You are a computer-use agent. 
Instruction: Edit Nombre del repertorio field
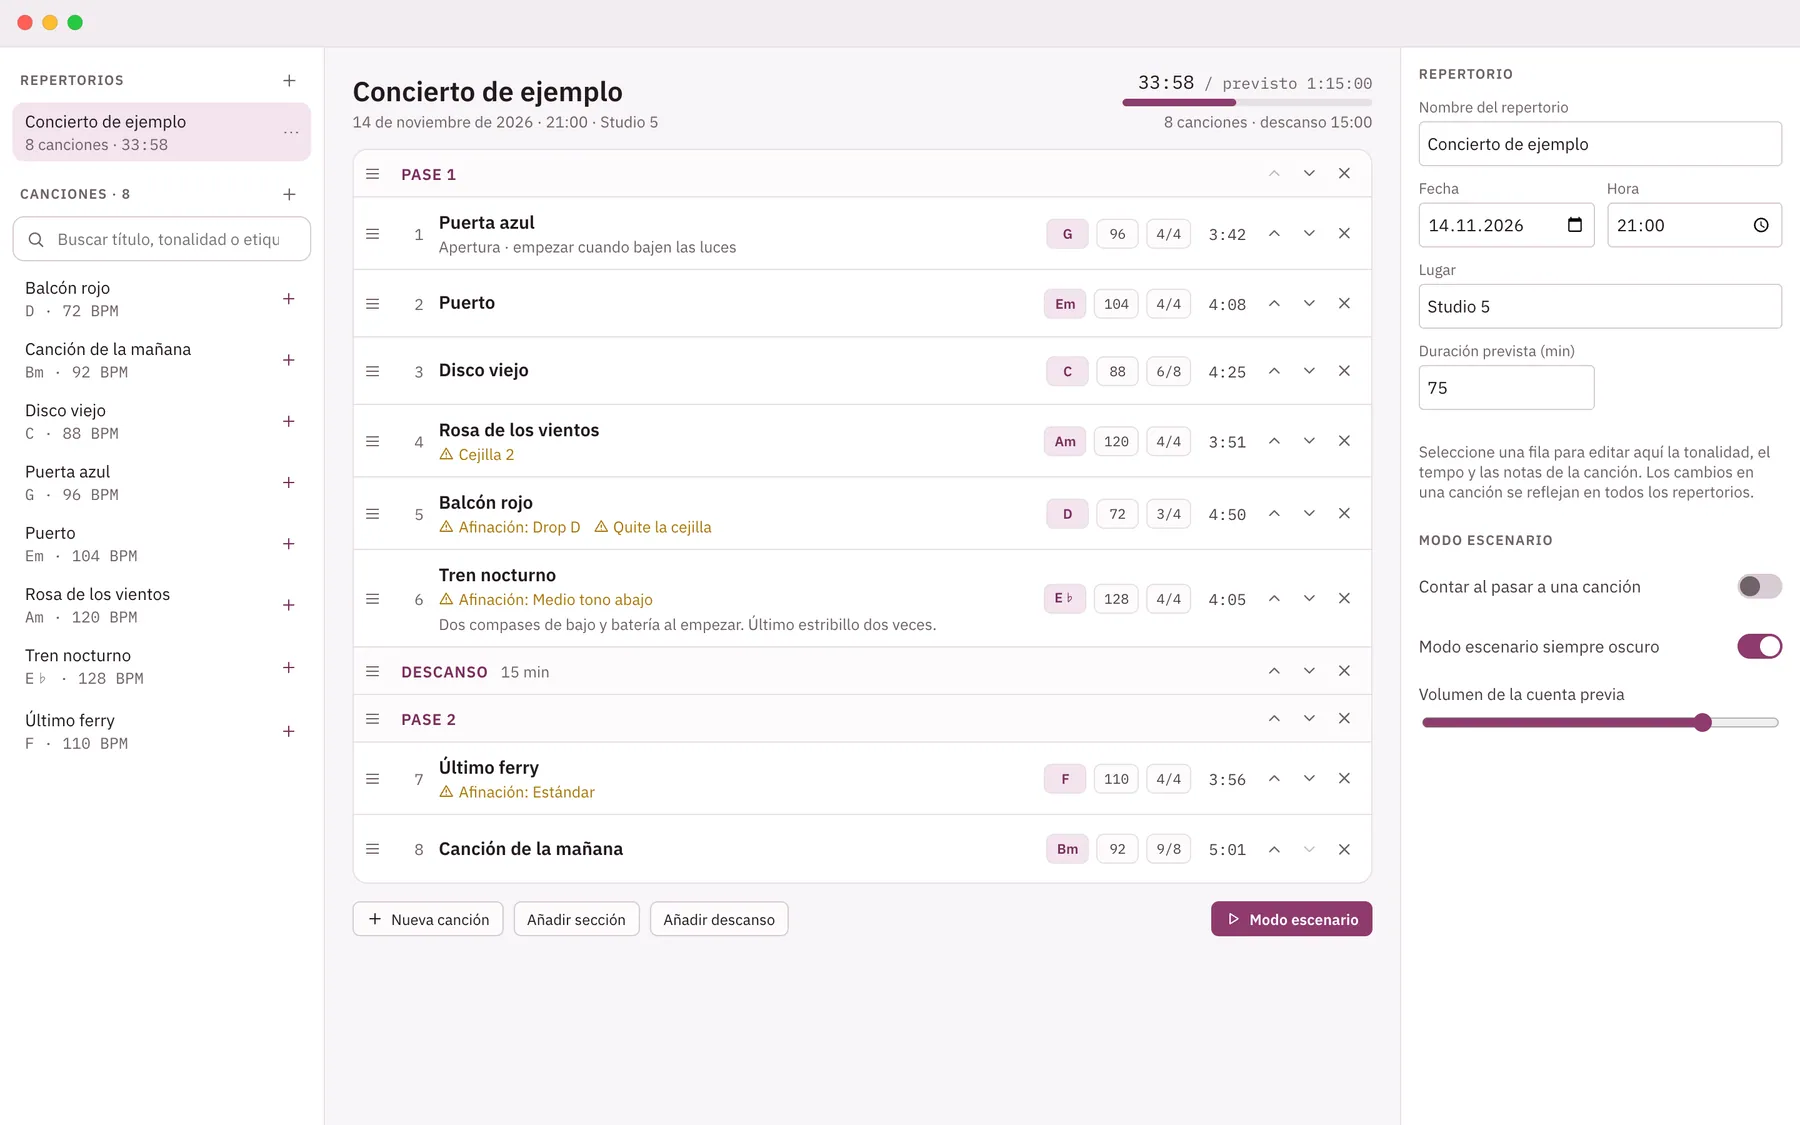tap(1600, 144)
